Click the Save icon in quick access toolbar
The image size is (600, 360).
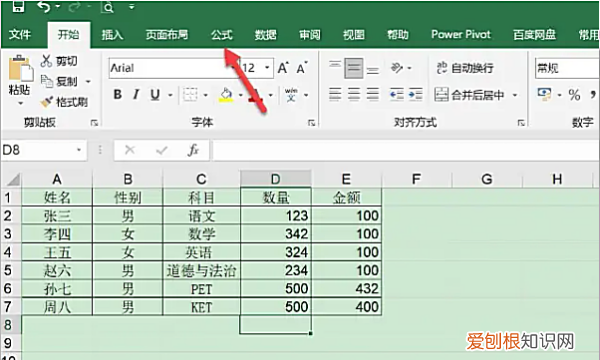point(18,6)
